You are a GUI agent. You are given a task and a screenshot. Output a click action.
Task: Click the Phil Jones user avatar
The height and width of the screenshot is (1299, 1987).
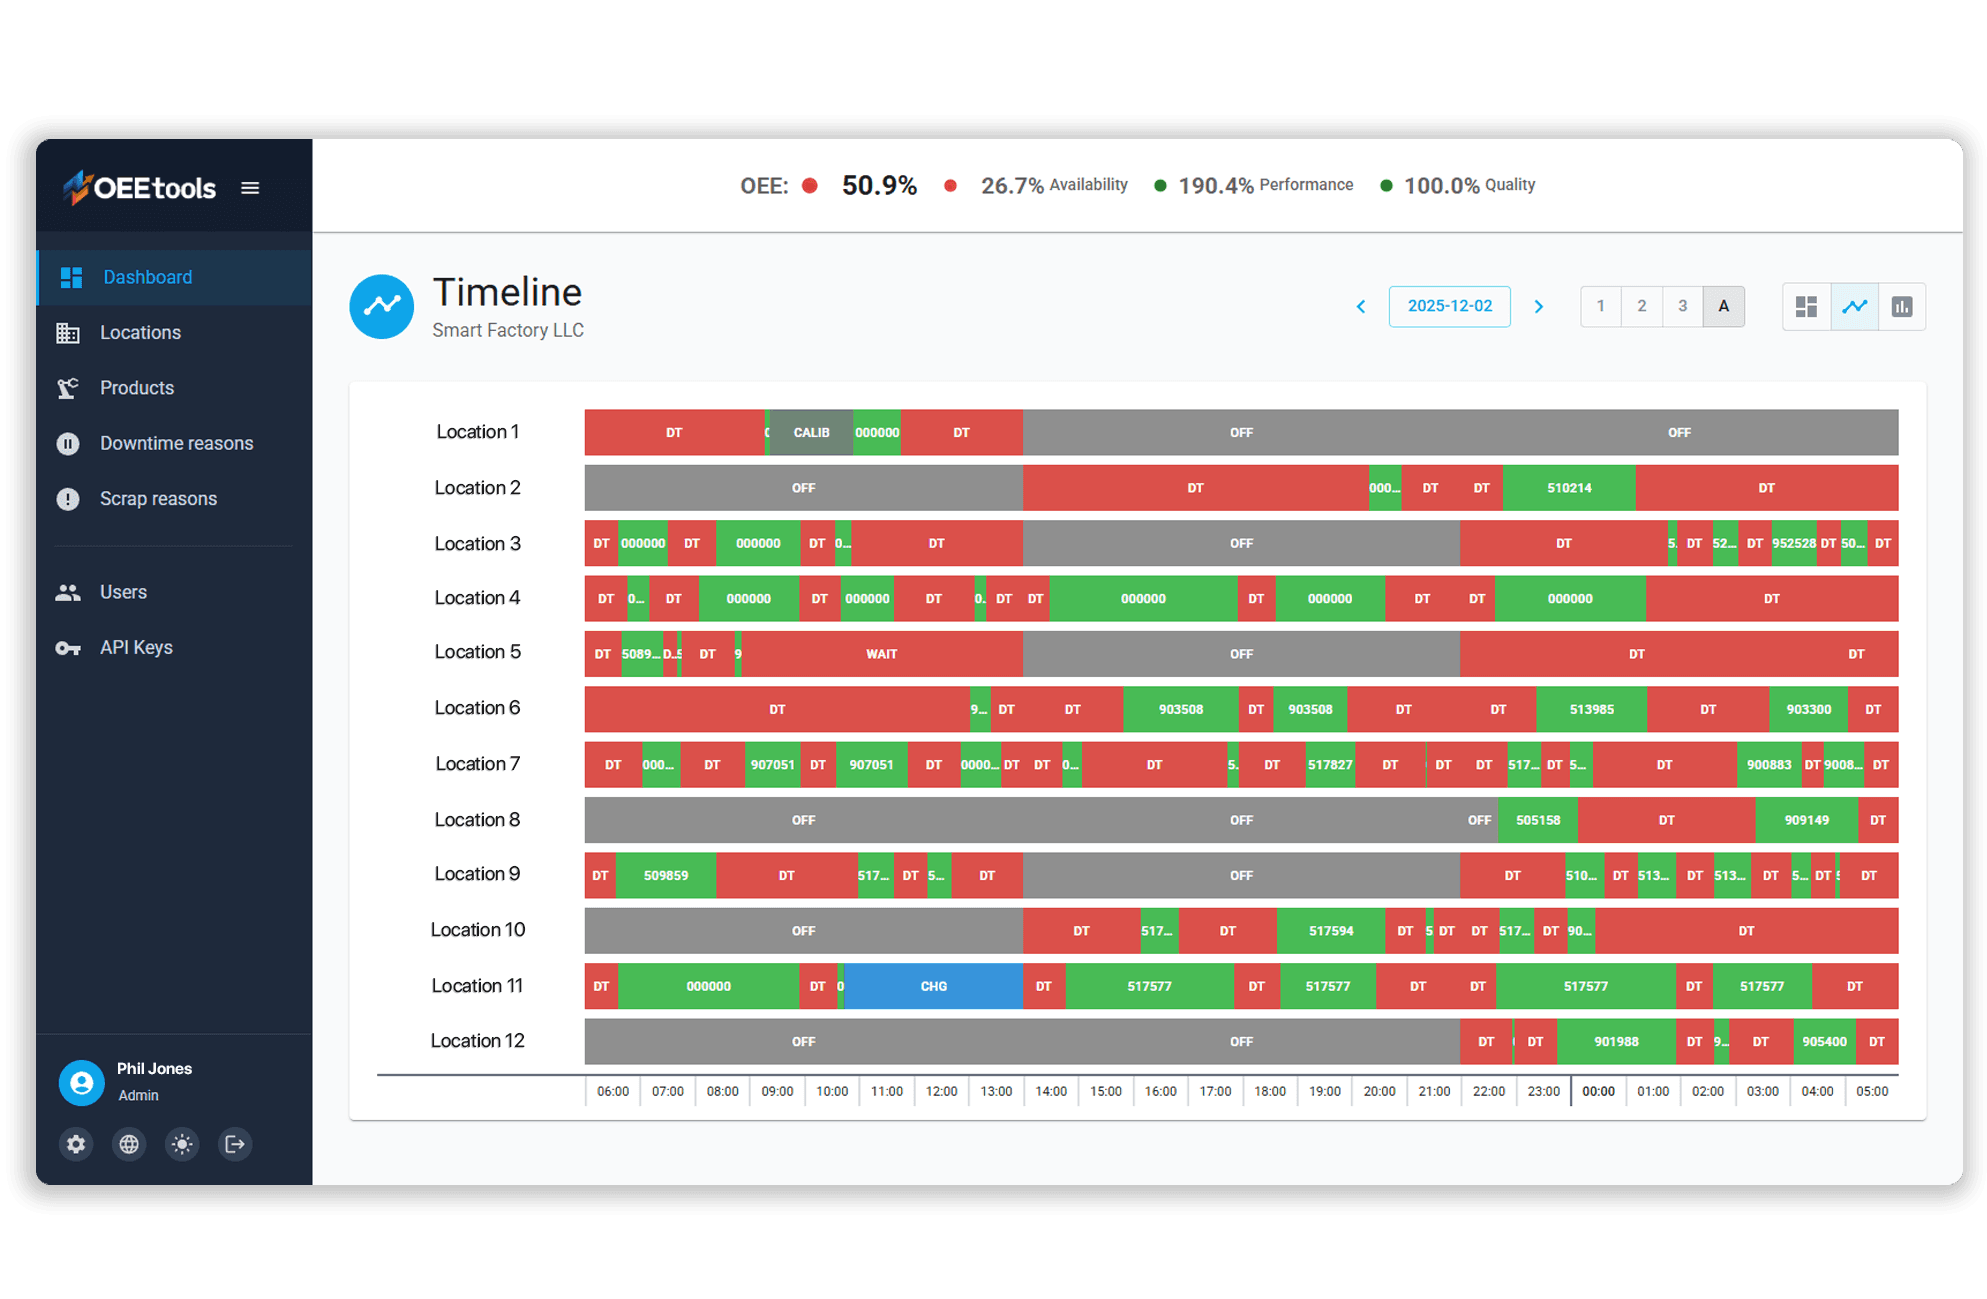[82, 1083]
